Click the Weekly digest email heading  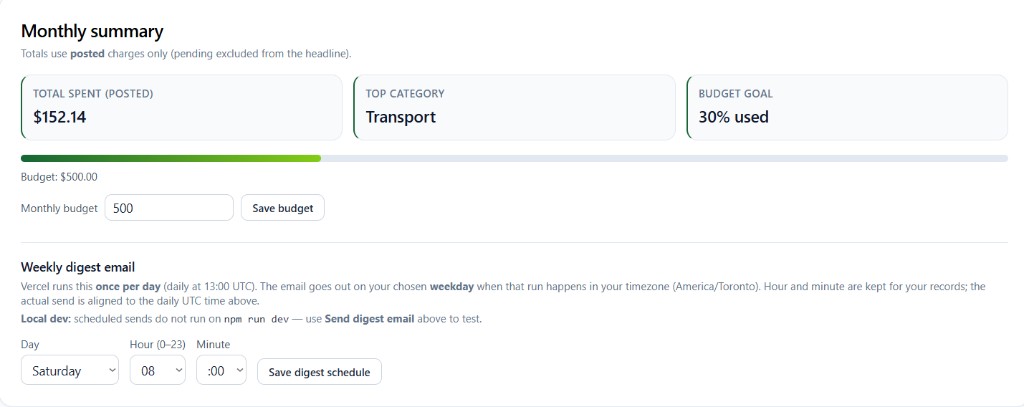coord(78,267)
